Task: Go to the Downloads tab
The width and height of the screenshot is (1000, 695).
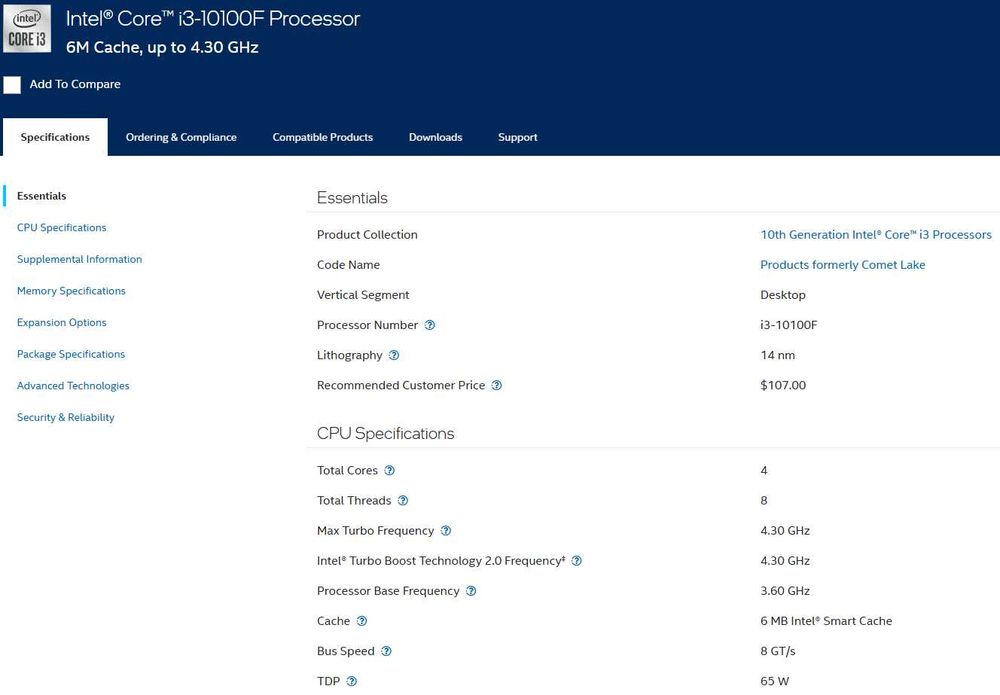Action: click(436, 137)
